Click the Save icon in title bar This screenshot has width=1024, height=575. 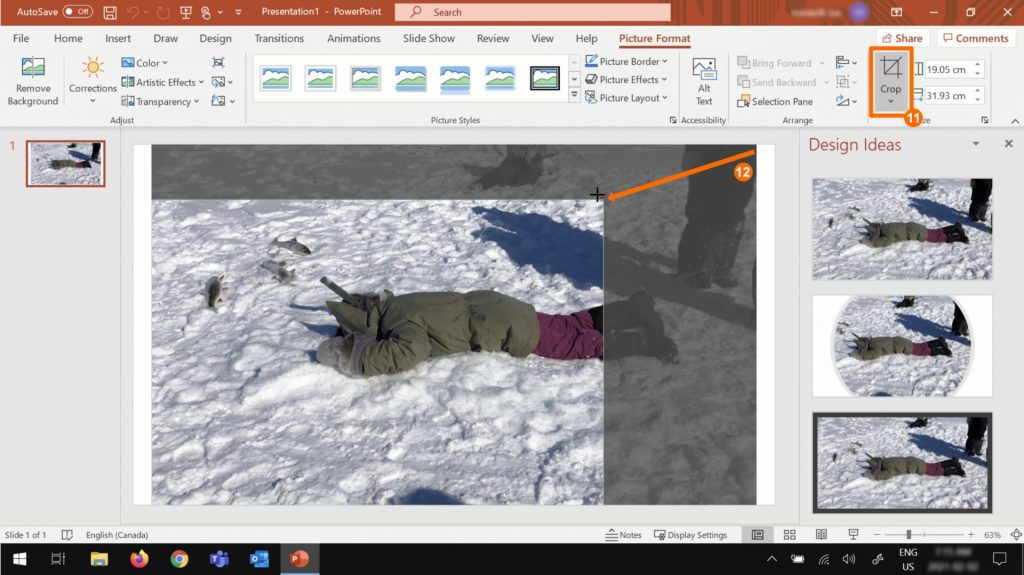(110, 12)
